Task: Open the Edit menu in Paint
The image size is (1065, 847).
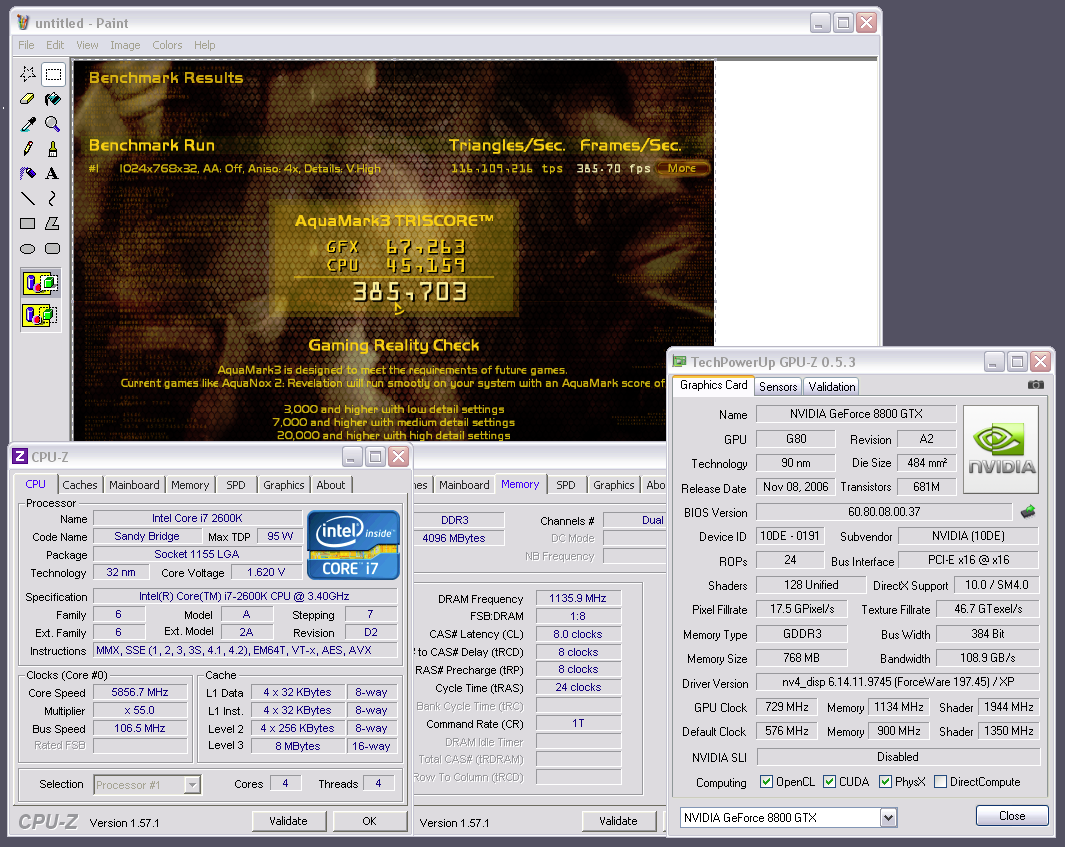Action: point(55,45)
